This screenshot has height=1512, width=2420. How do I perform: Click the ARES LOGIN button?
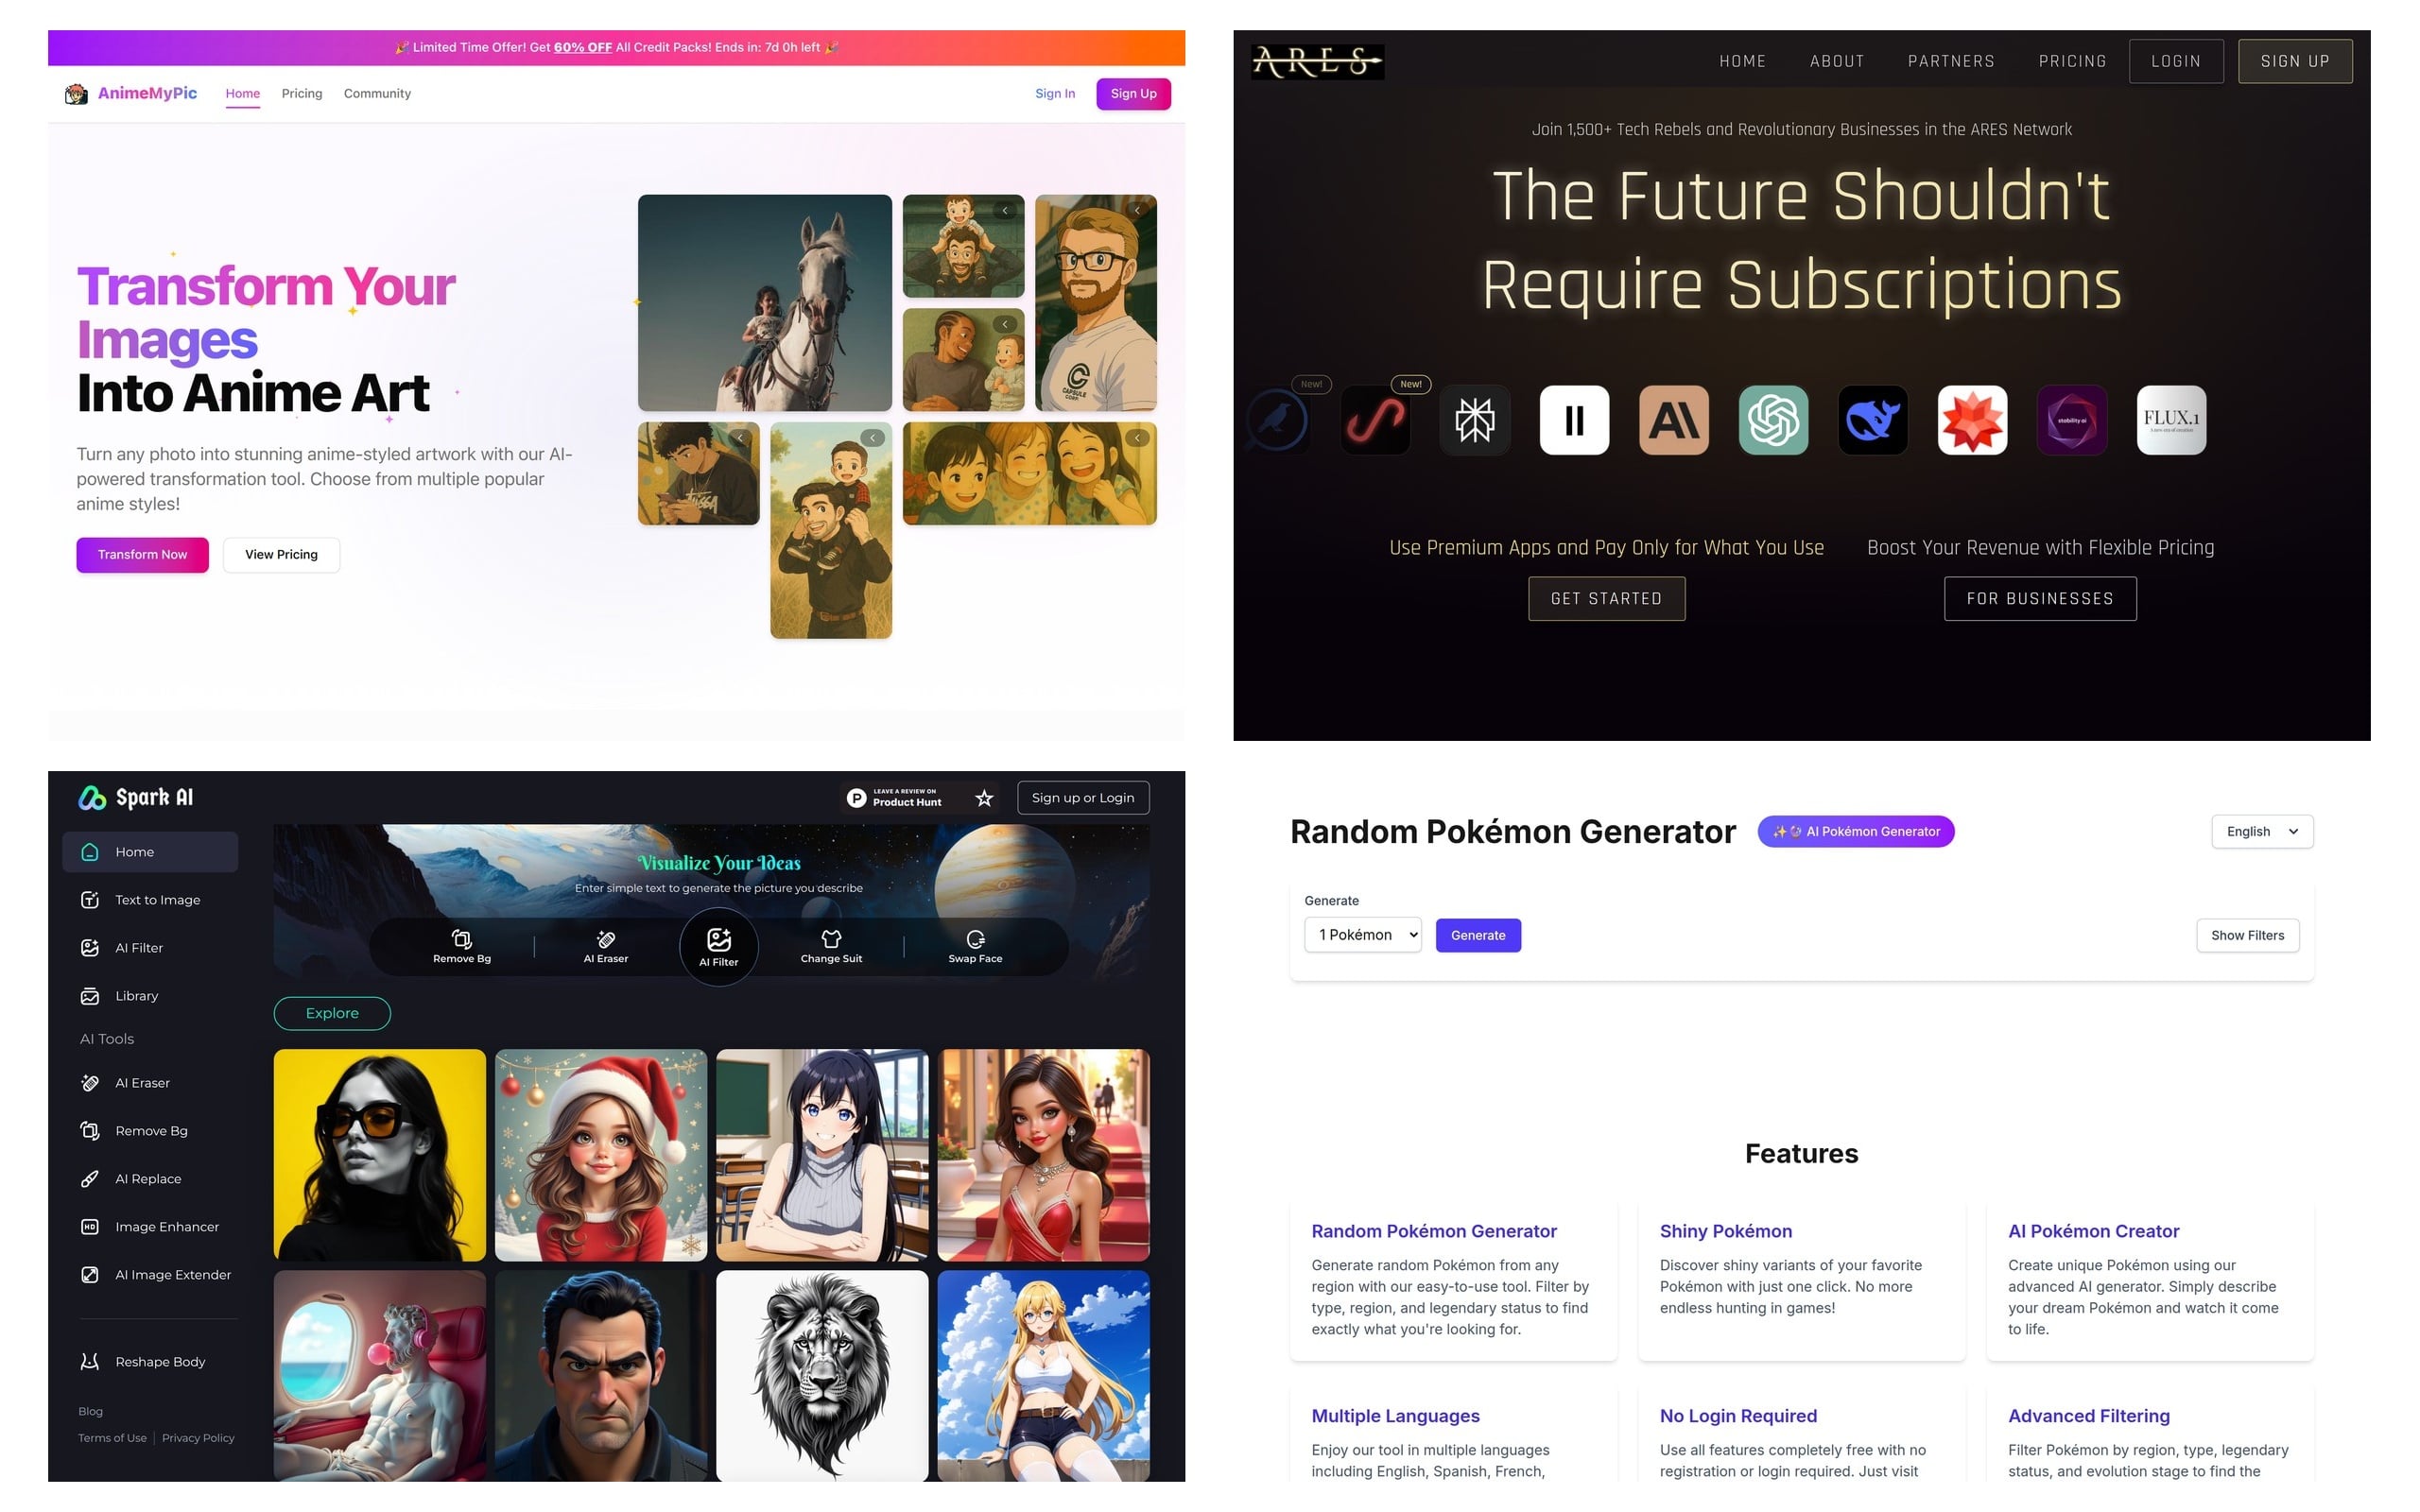click(x=2176, y=62)
